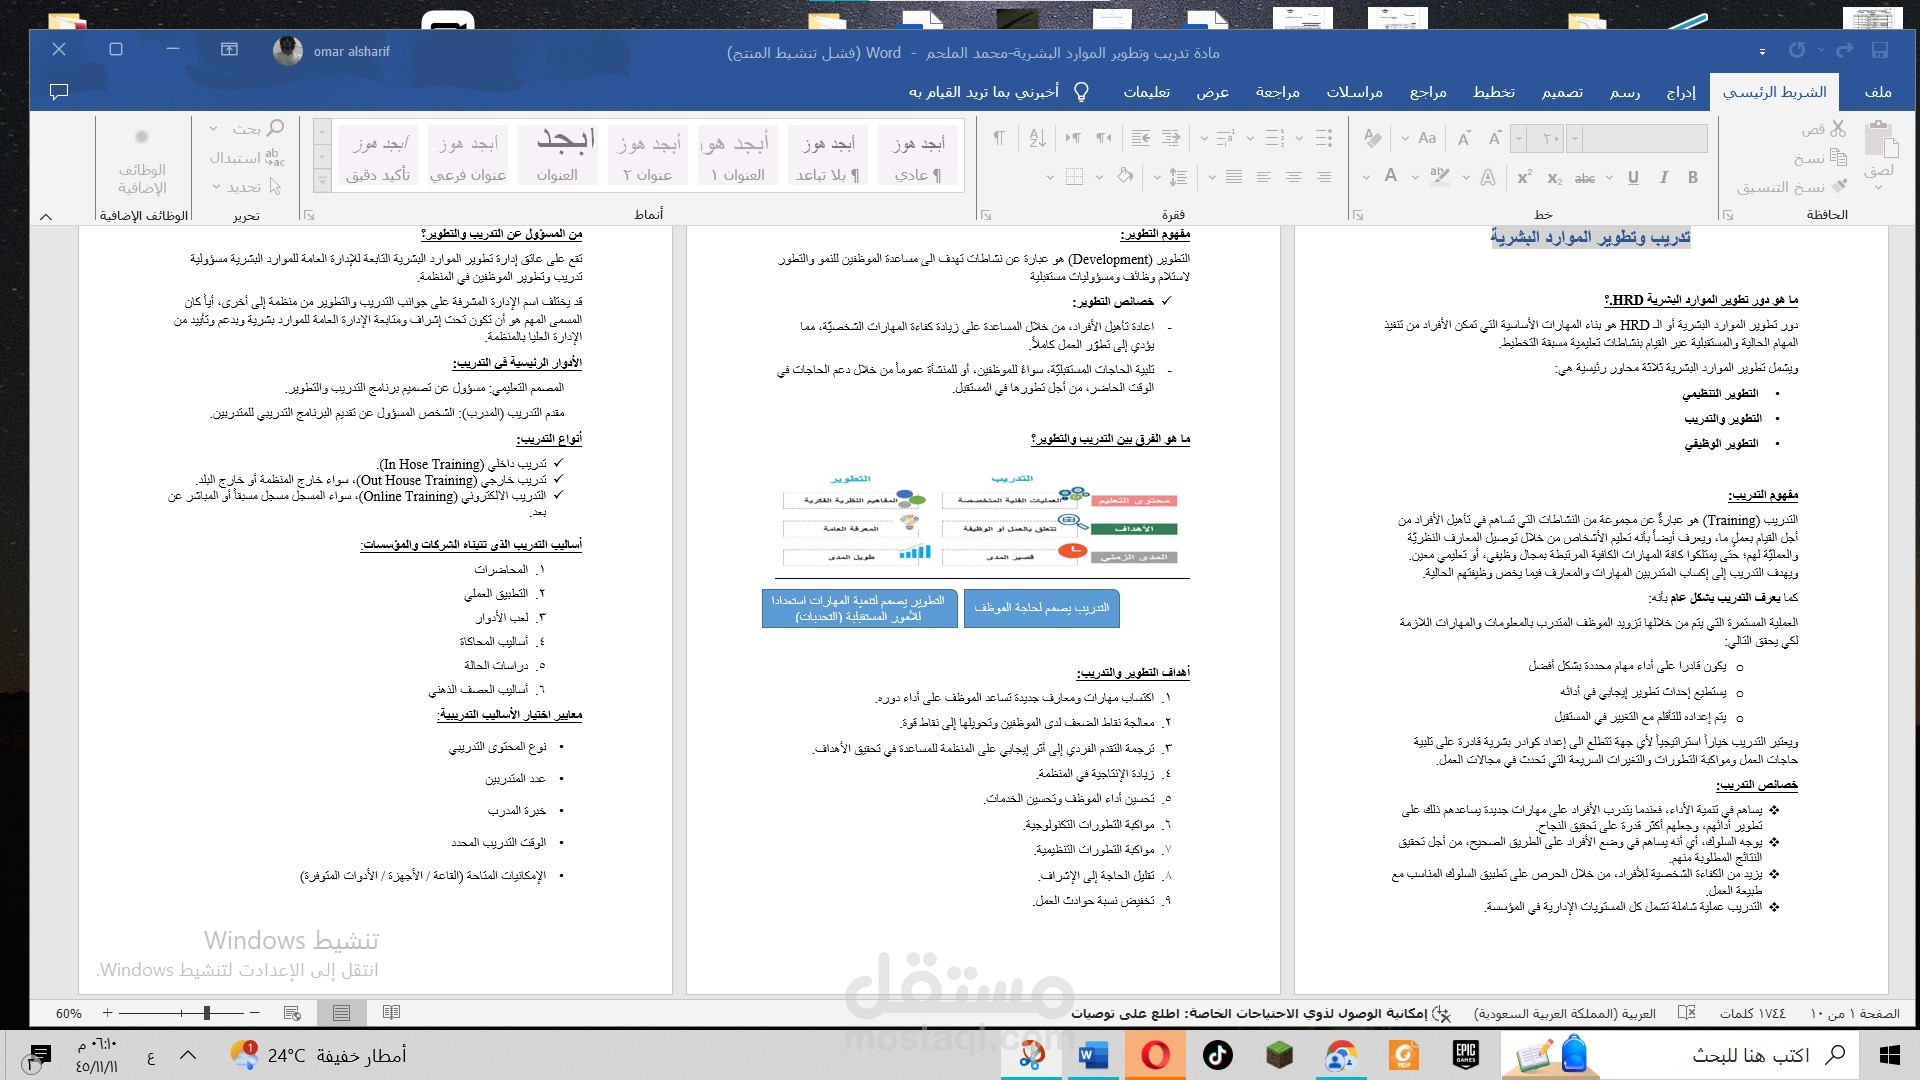Click the Tell Me lightbulb search box

998,92
